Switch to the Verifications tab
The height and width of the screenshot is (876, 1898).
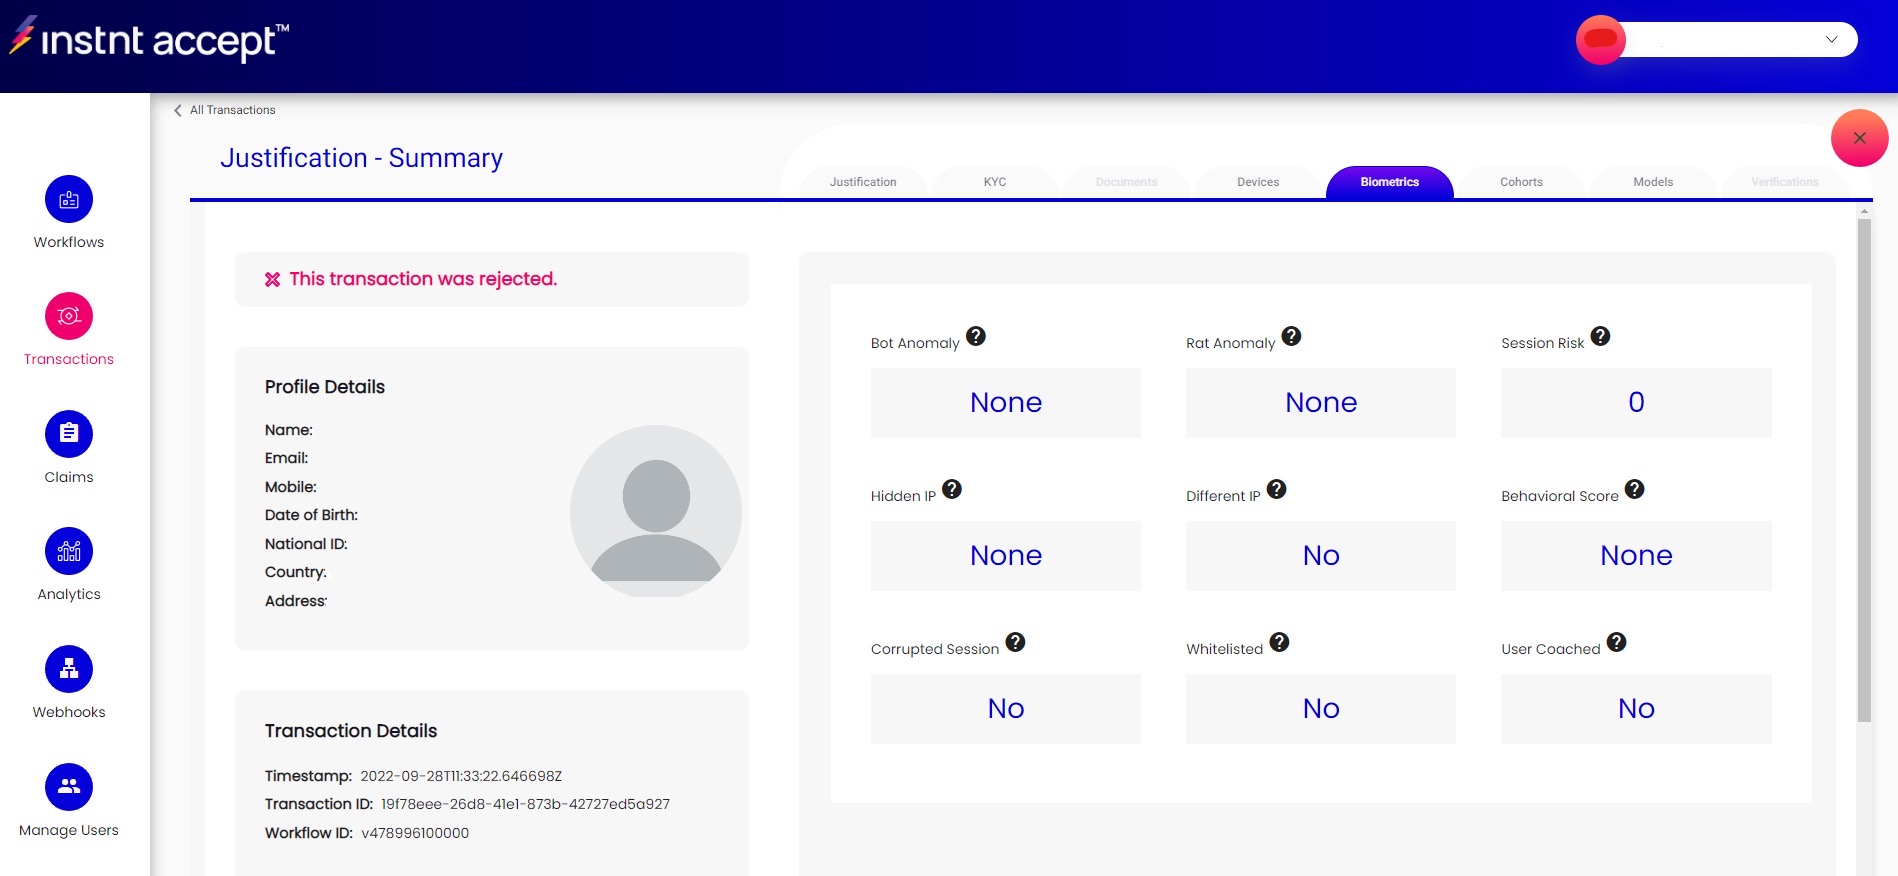[x=1785, y=182]
